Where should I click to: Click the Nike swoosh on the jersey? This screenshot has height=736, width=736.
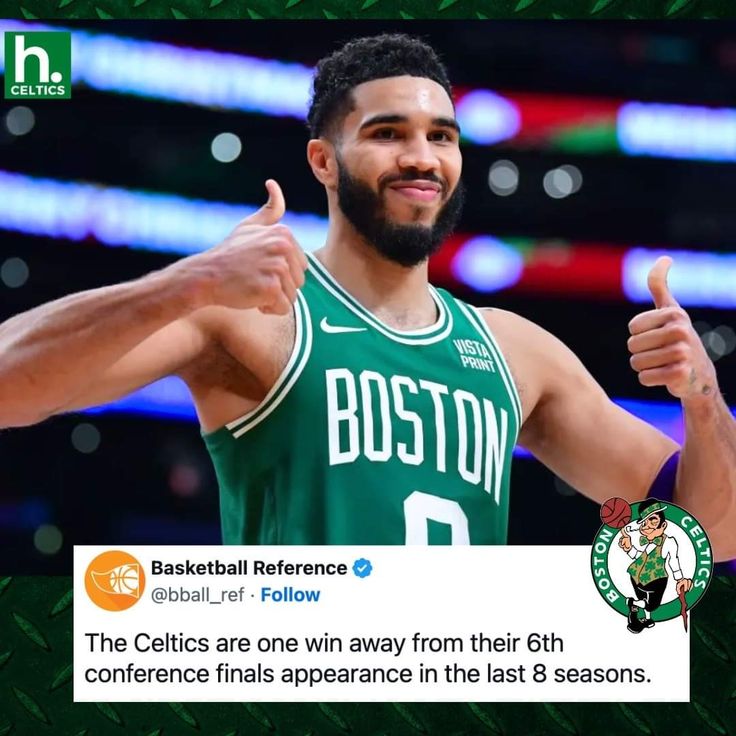pyautogui.click(x=342, y=326)
